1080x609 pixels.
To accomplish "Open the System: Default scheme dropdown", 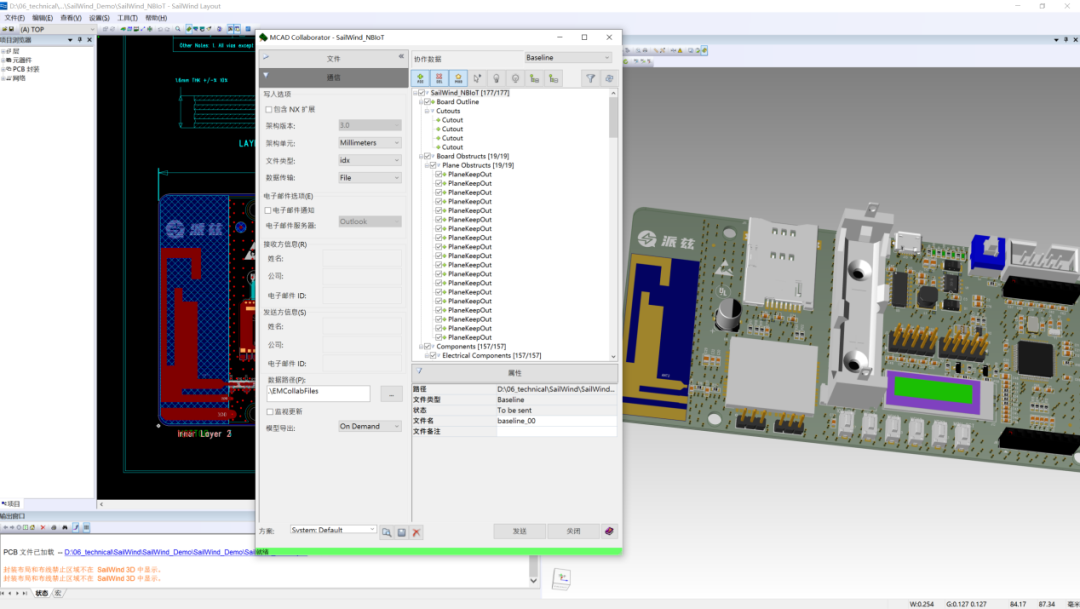I will pyautogui.click(x=333, y=530).
